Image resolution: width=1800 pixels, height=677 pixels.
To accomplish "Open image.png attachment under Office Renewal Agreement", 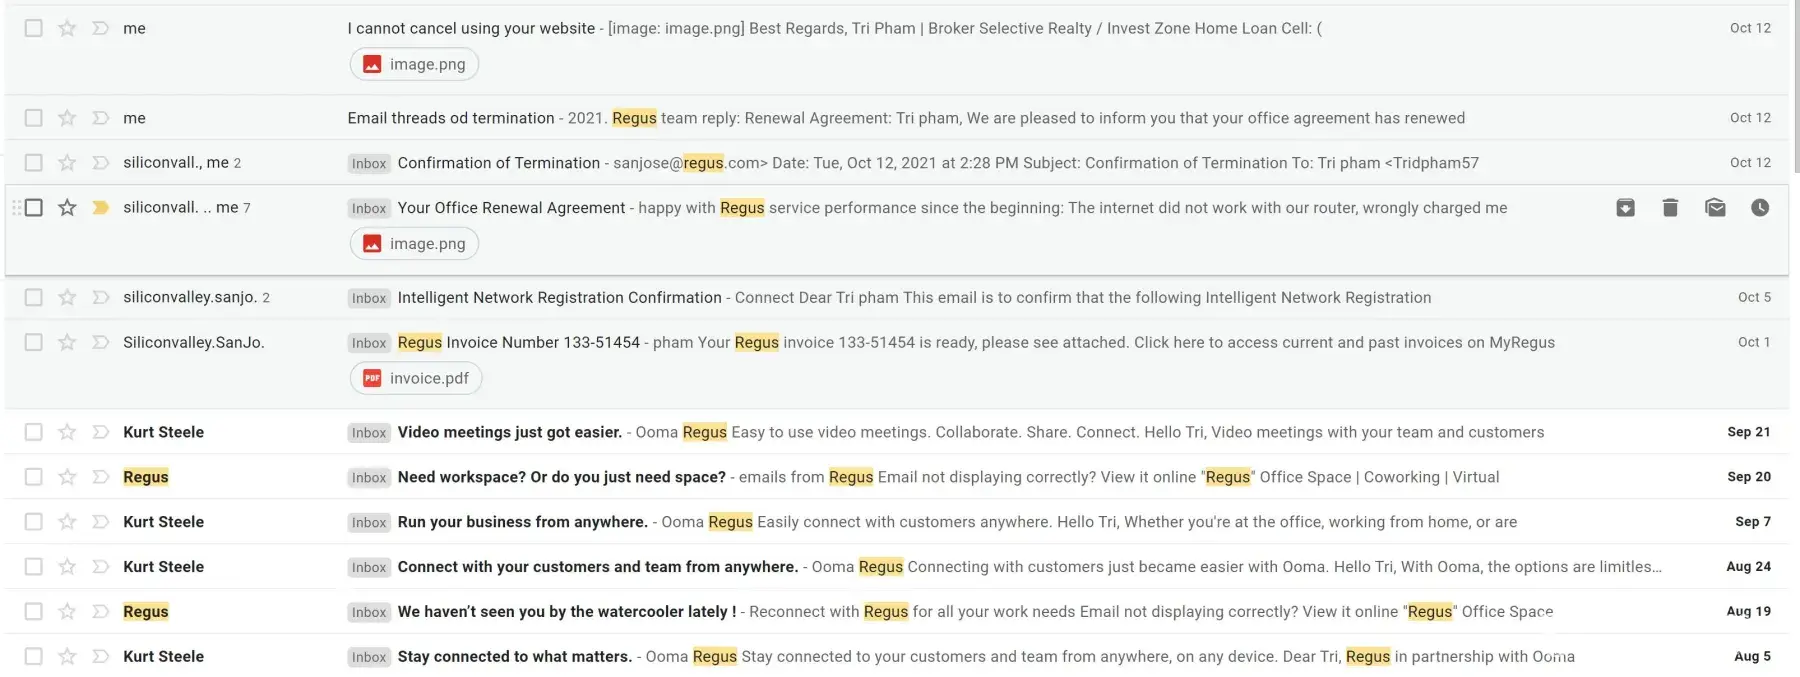I will (414, 244).
